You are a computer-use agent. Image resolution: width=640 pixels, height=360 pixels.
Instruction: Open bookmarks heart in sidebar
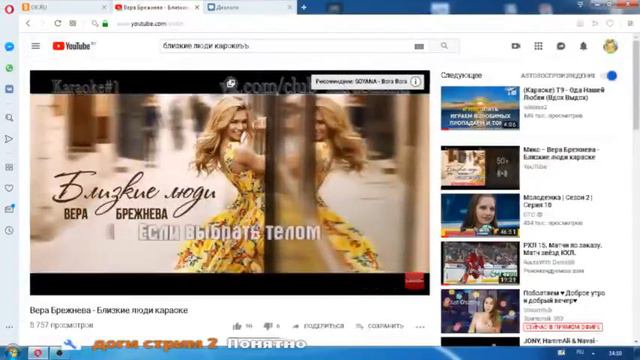9,188
